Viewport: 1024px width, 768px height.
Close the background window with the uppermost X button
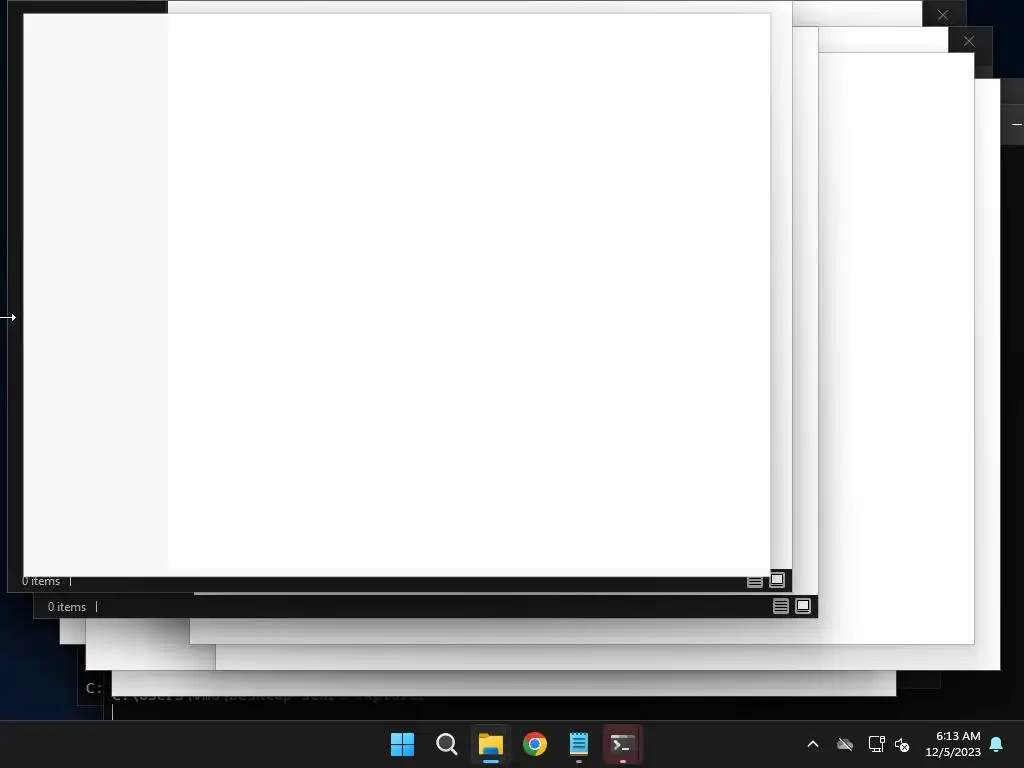tap(943, 14)
